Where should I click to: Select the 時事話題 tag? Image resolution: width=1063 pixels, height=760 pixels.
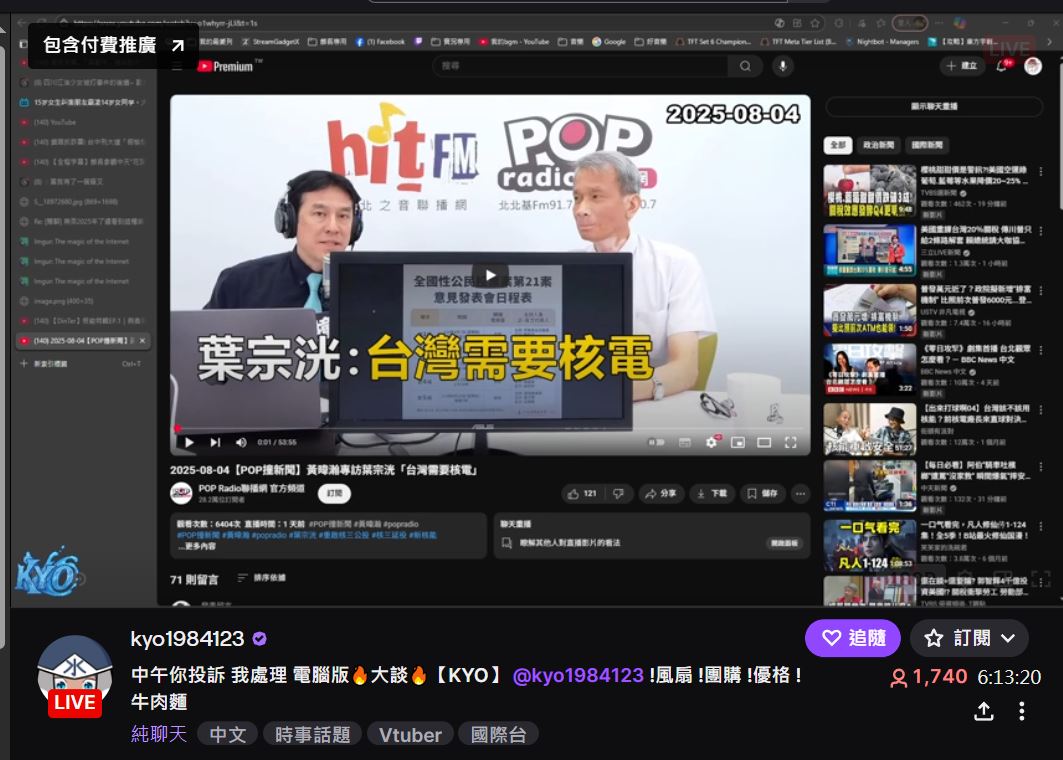click(313, 734)
